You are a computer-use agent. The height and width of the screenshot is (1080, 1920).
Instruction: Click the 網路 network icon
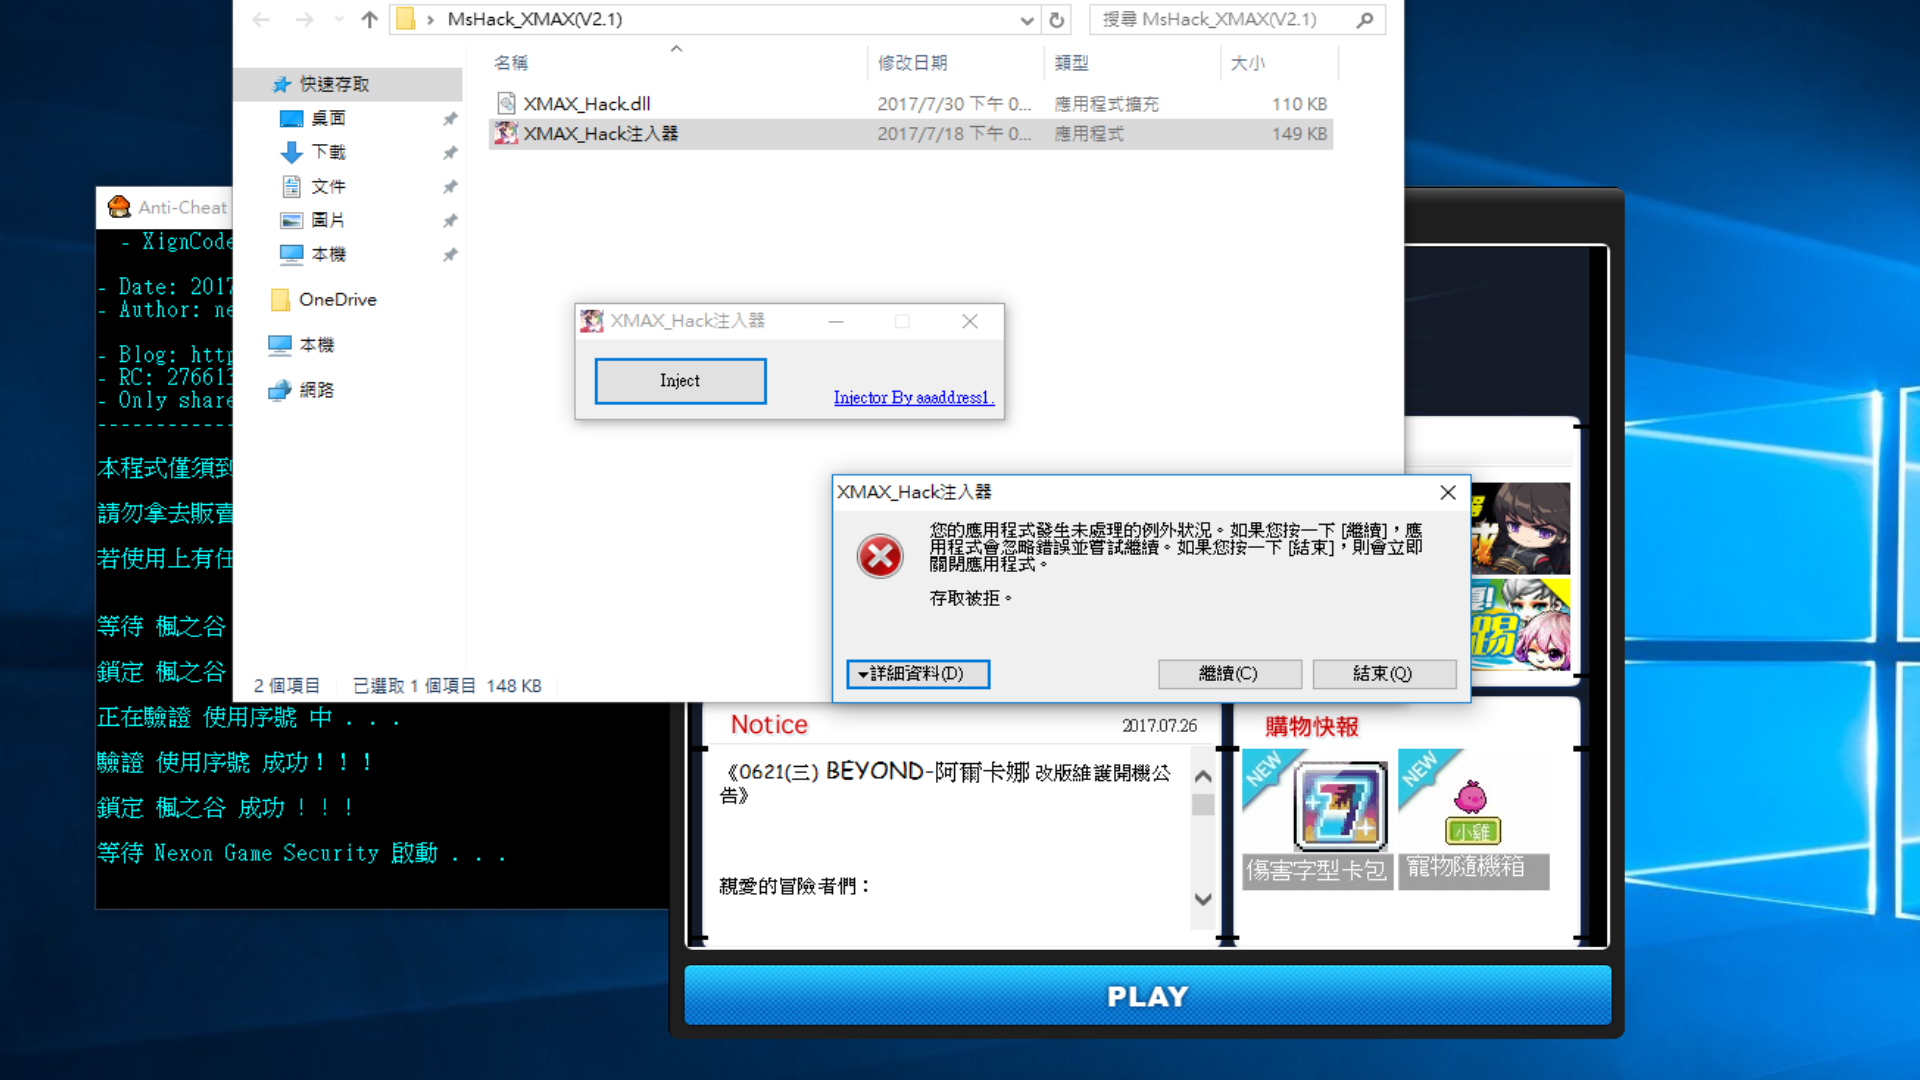[280, 390]
